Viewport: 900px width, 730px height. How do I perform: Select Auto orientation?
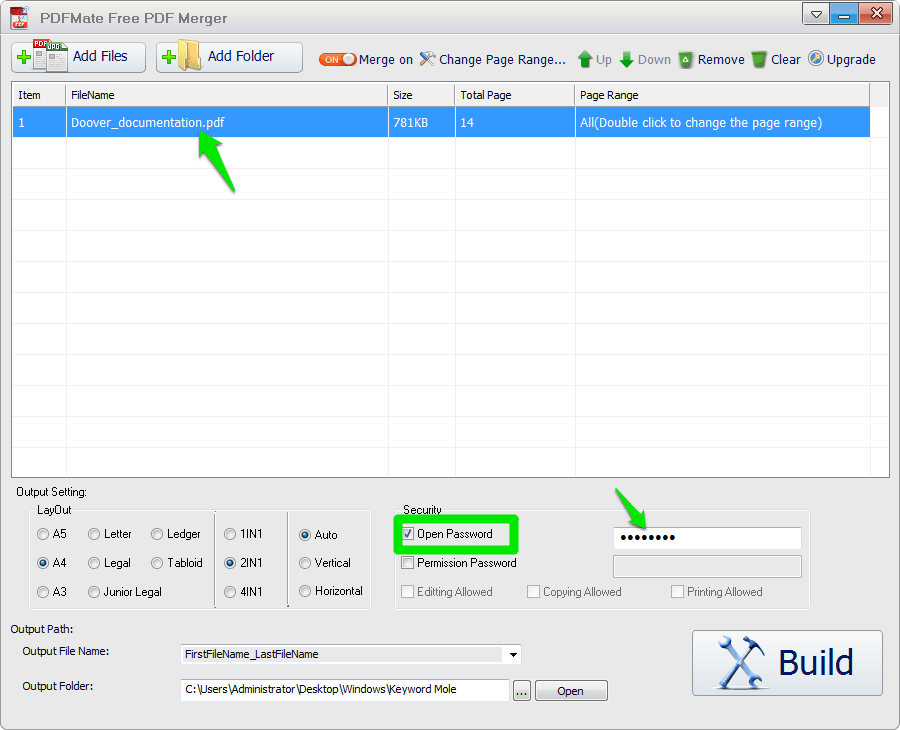(x=305, y=535)
